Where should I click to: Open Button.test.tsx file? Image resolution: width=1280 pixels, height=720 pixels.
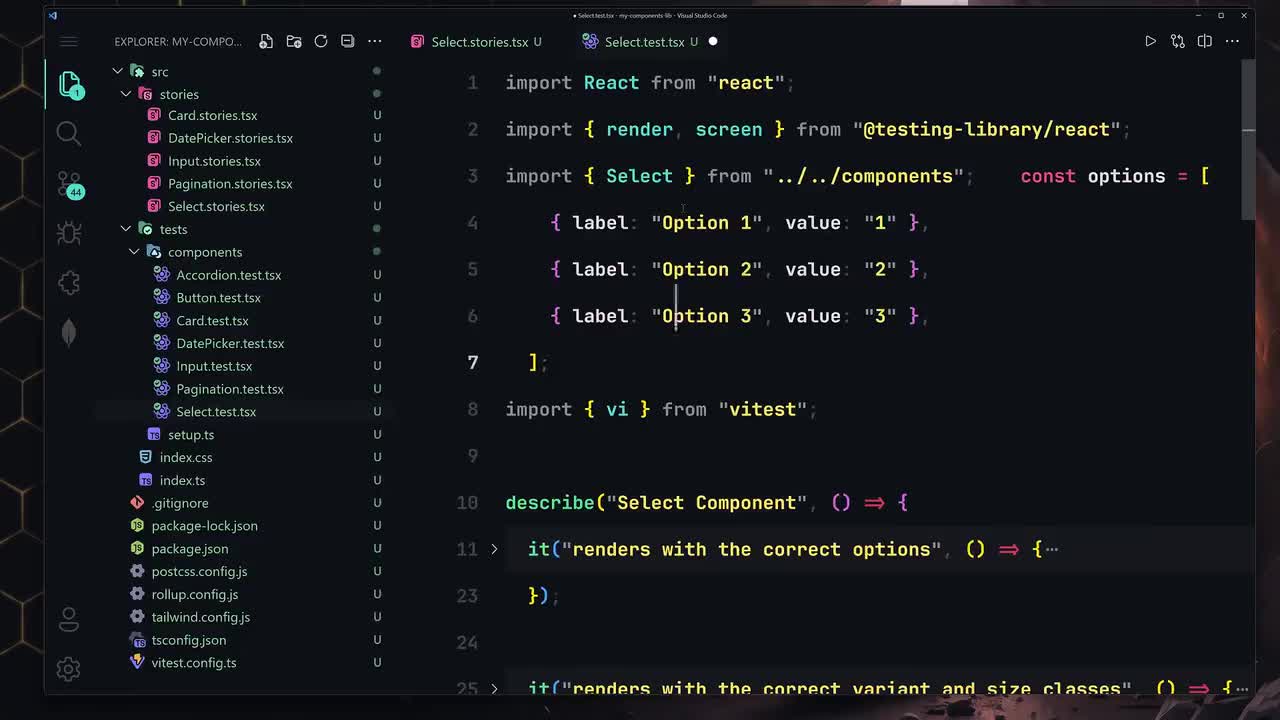[x=218, y=298]
